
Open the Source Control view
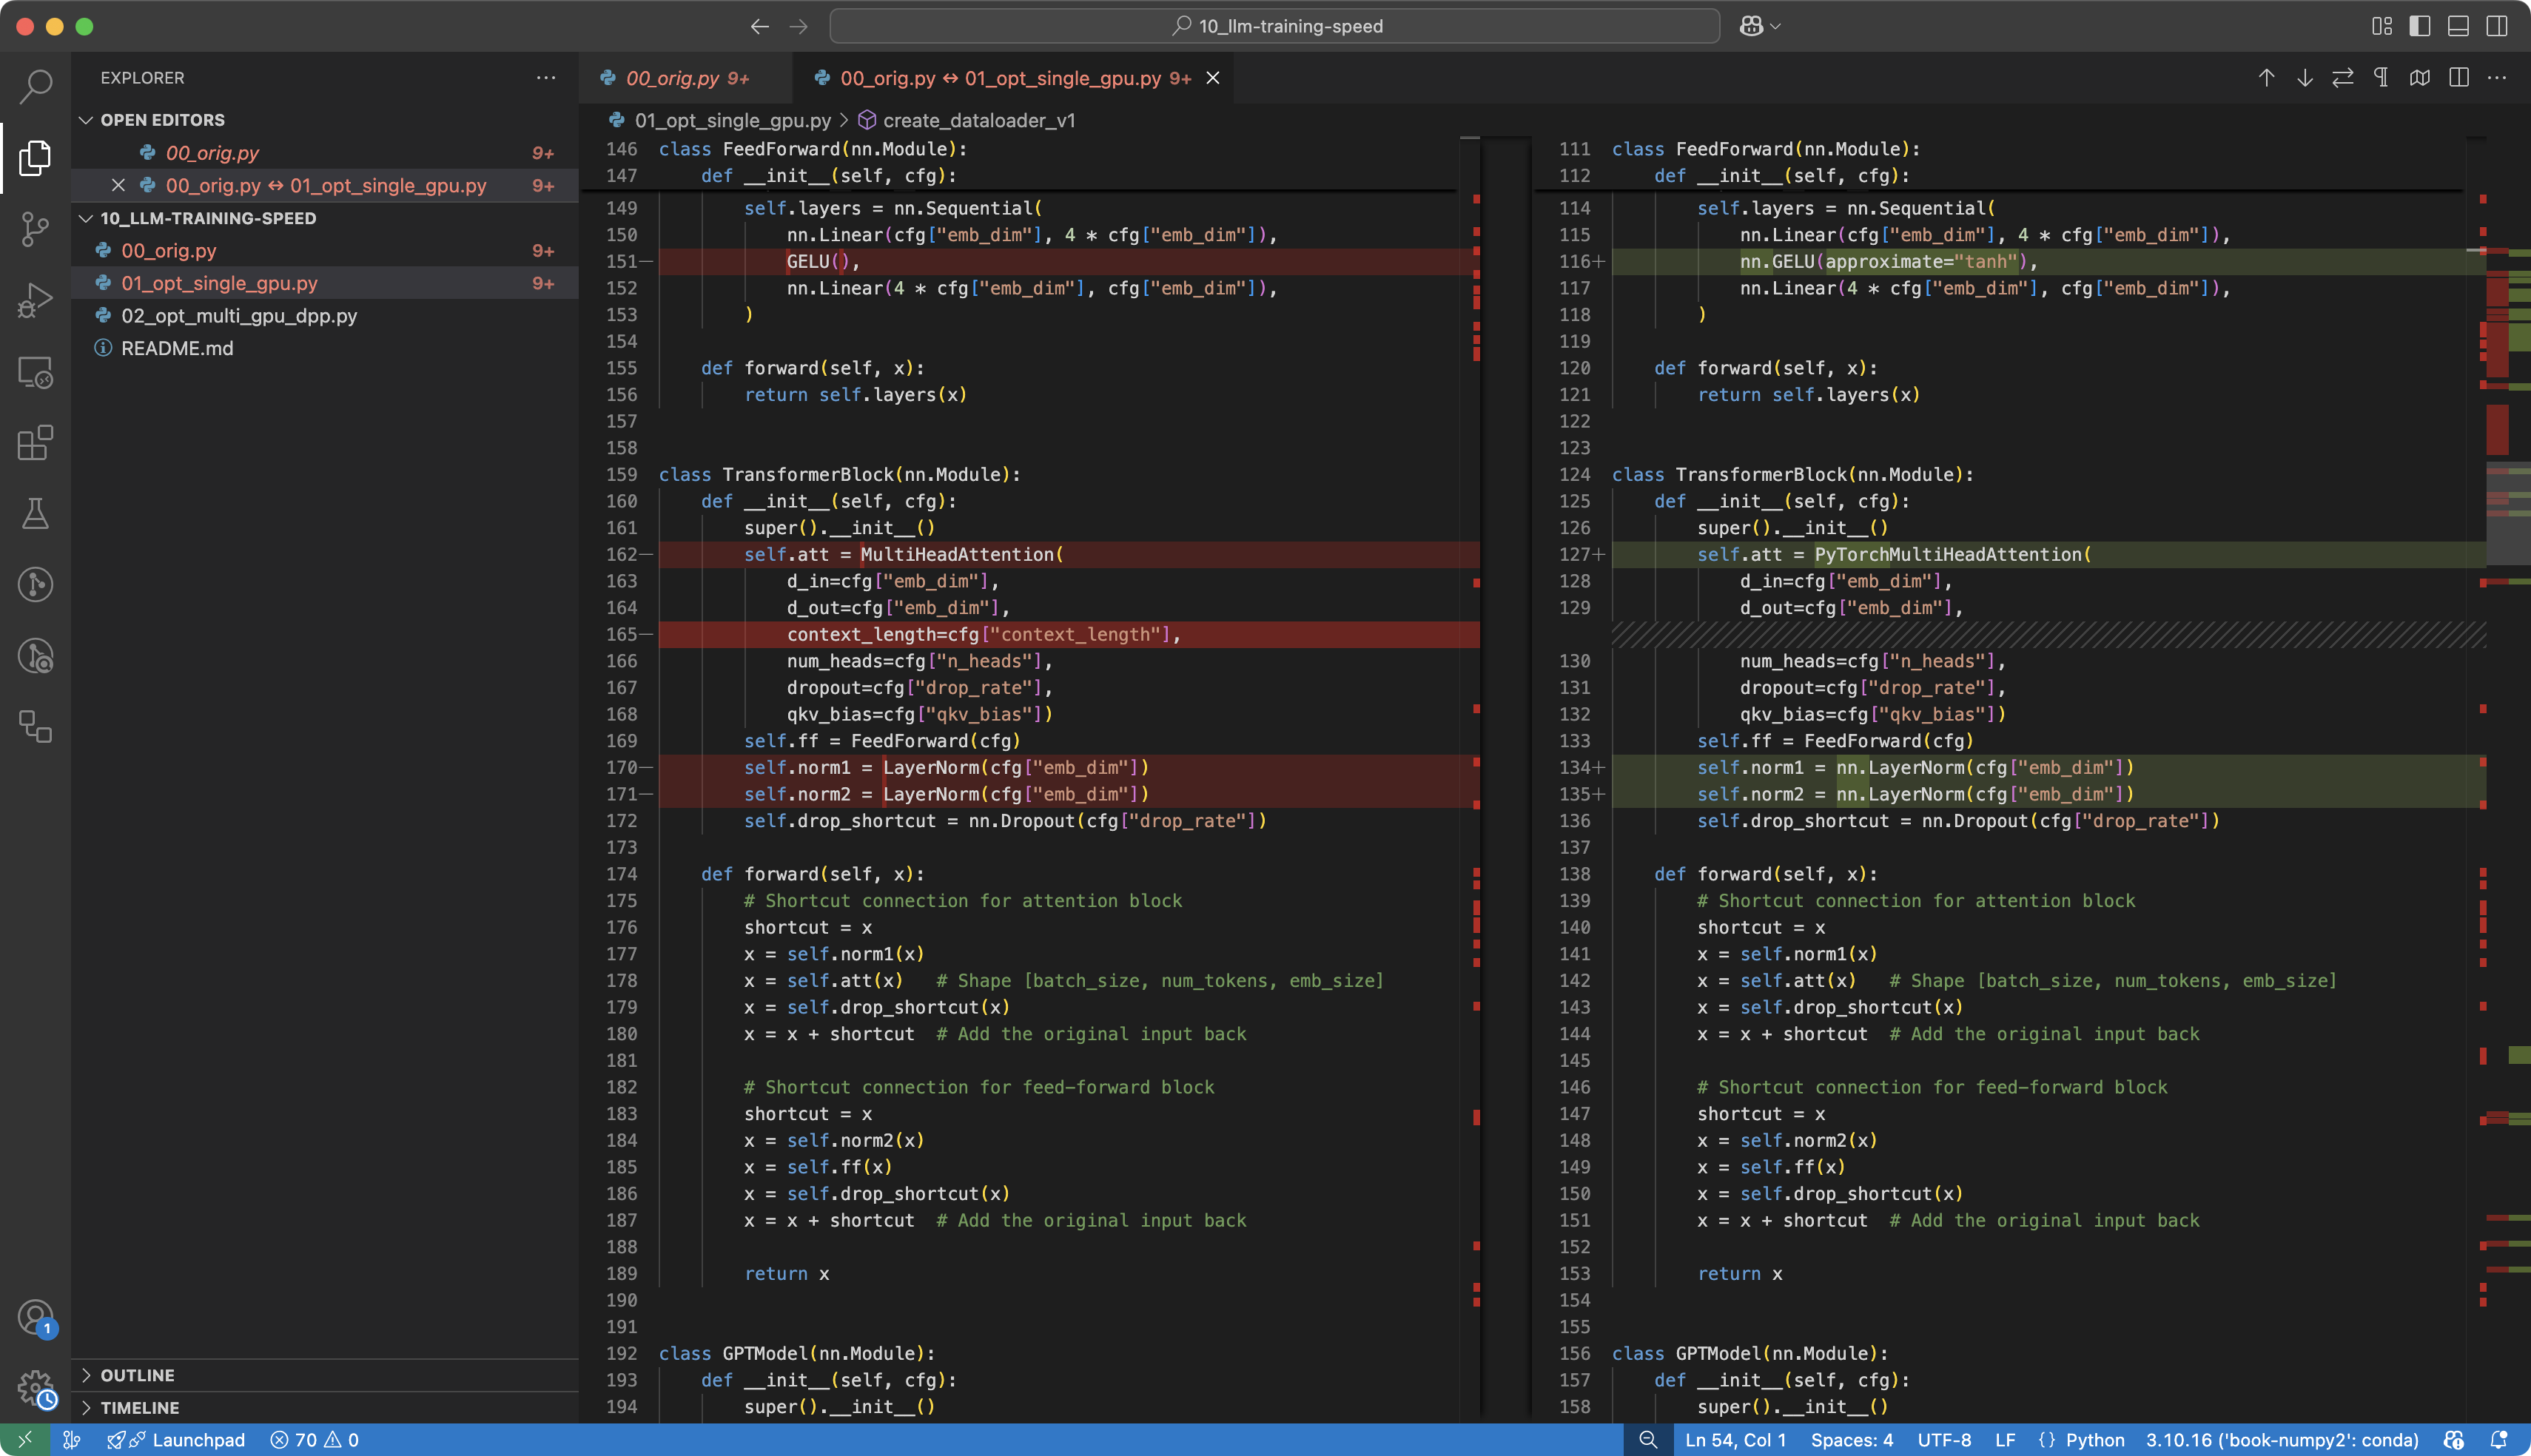point(35,229)
